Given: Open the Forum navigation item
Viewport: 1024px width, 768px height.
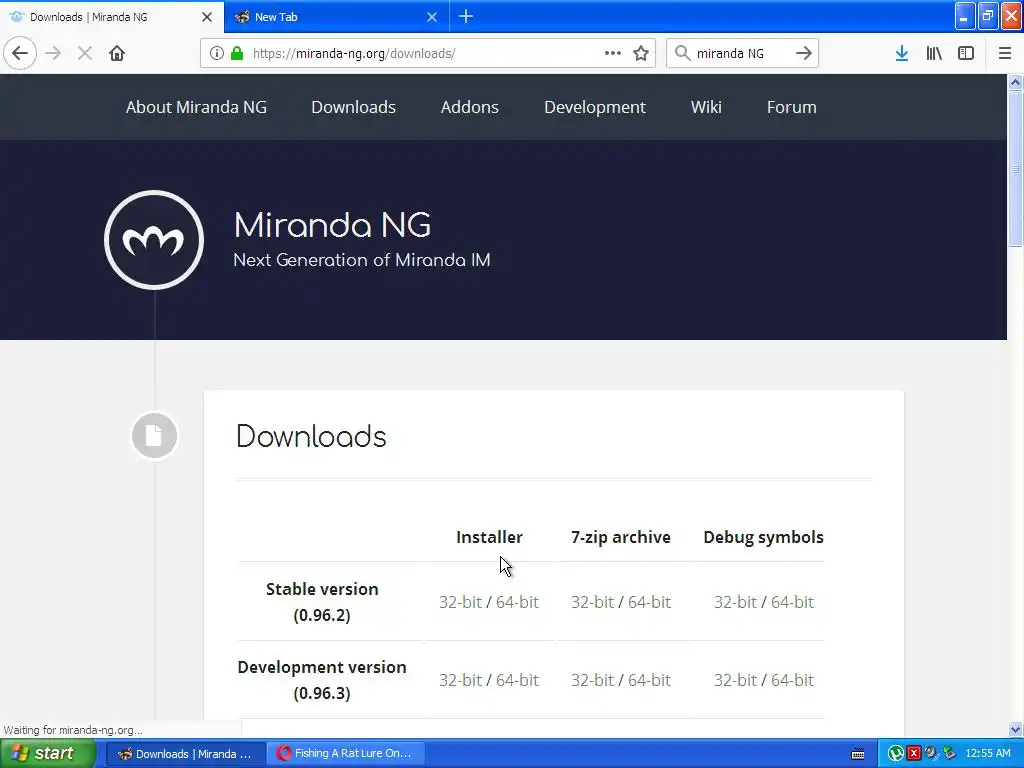Looking at the screenshot, I should point(792,107).
